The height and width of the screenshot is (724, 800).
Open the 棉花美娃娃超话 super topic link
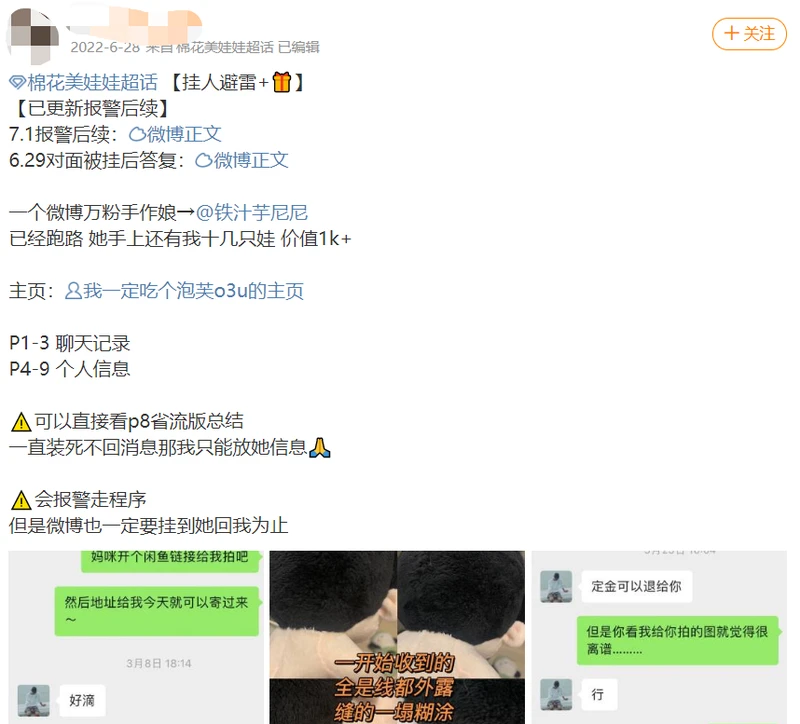[92, 82]
